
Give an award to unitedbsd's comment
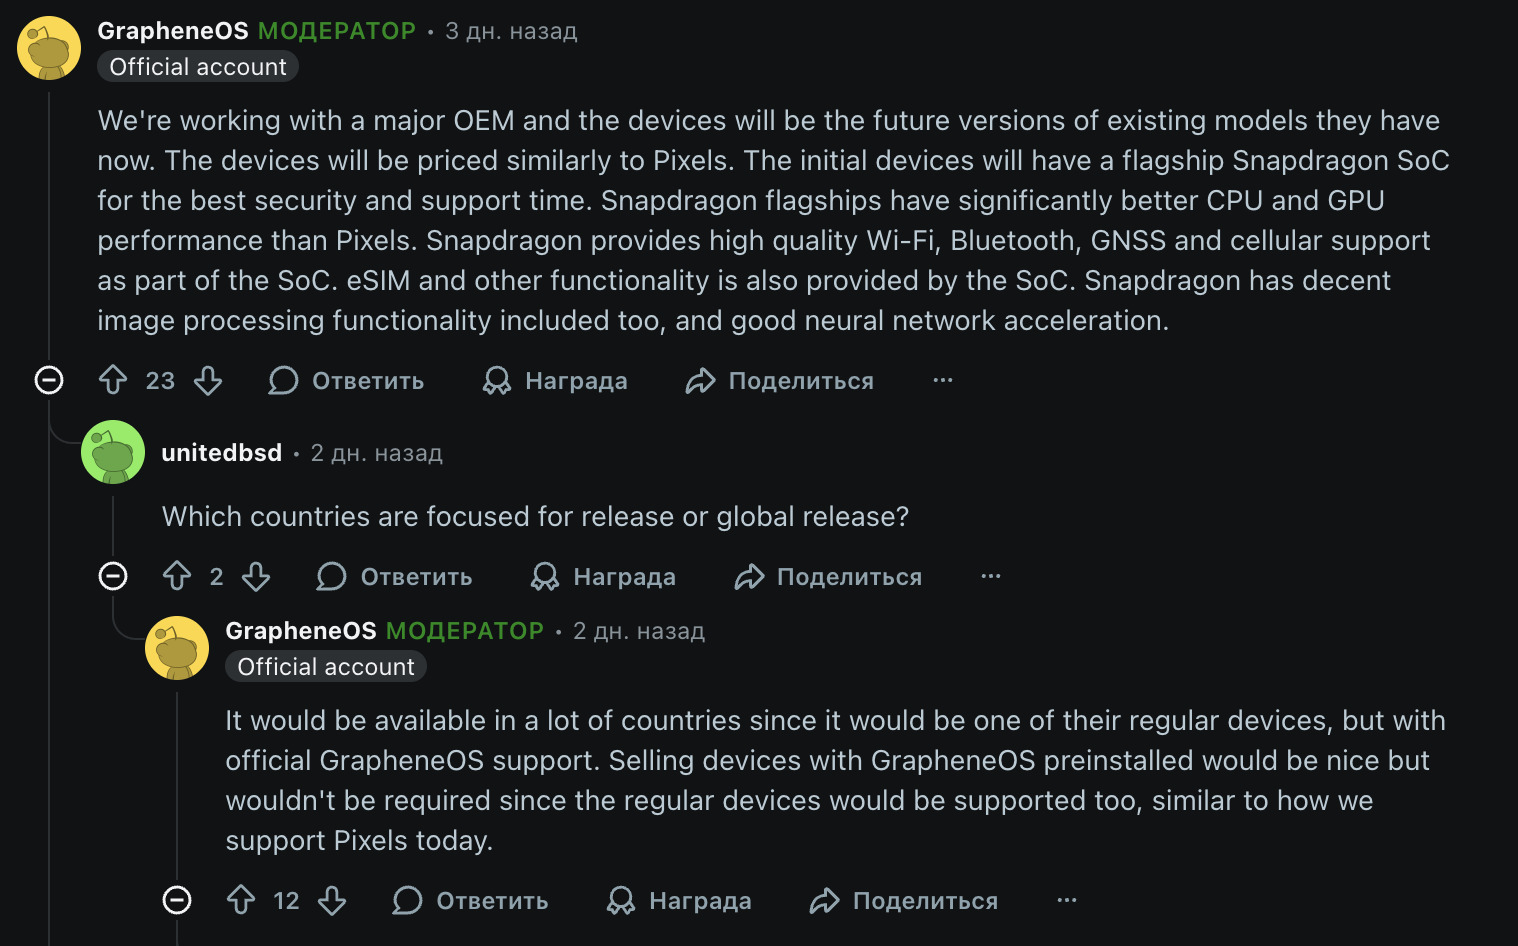tap(603, 576)
